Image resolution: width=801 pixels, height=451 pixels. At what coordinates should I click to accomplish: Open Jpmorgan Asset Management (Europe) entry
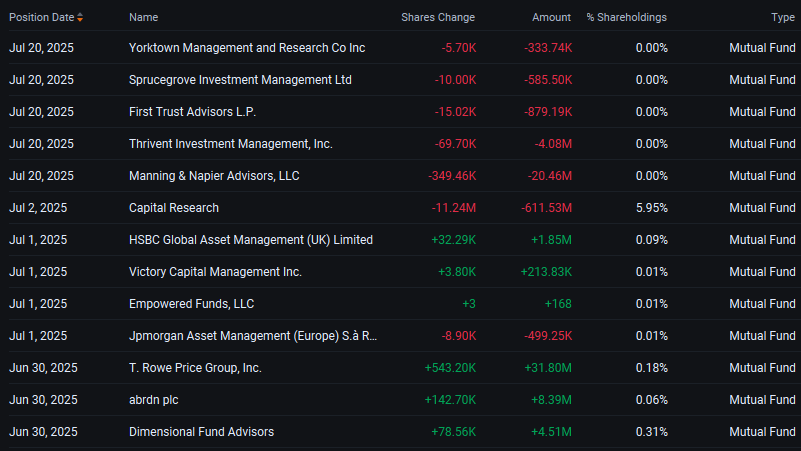point(253,336)
